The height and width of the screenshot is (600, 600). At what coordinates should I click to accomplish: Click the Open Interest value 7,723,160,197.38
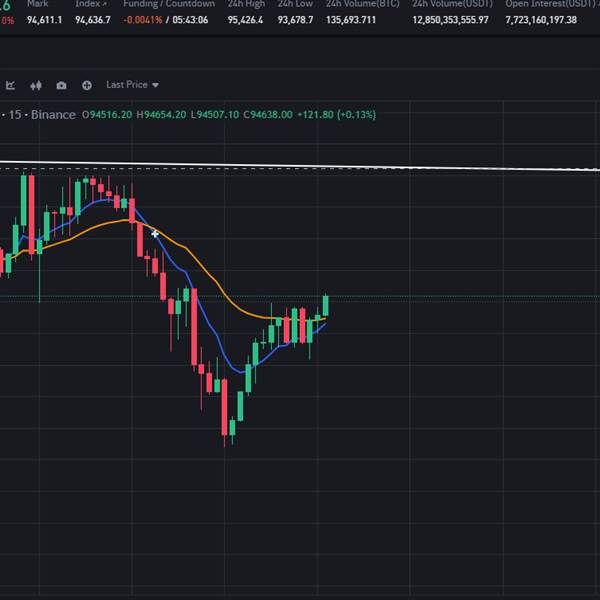pos(541,20)
